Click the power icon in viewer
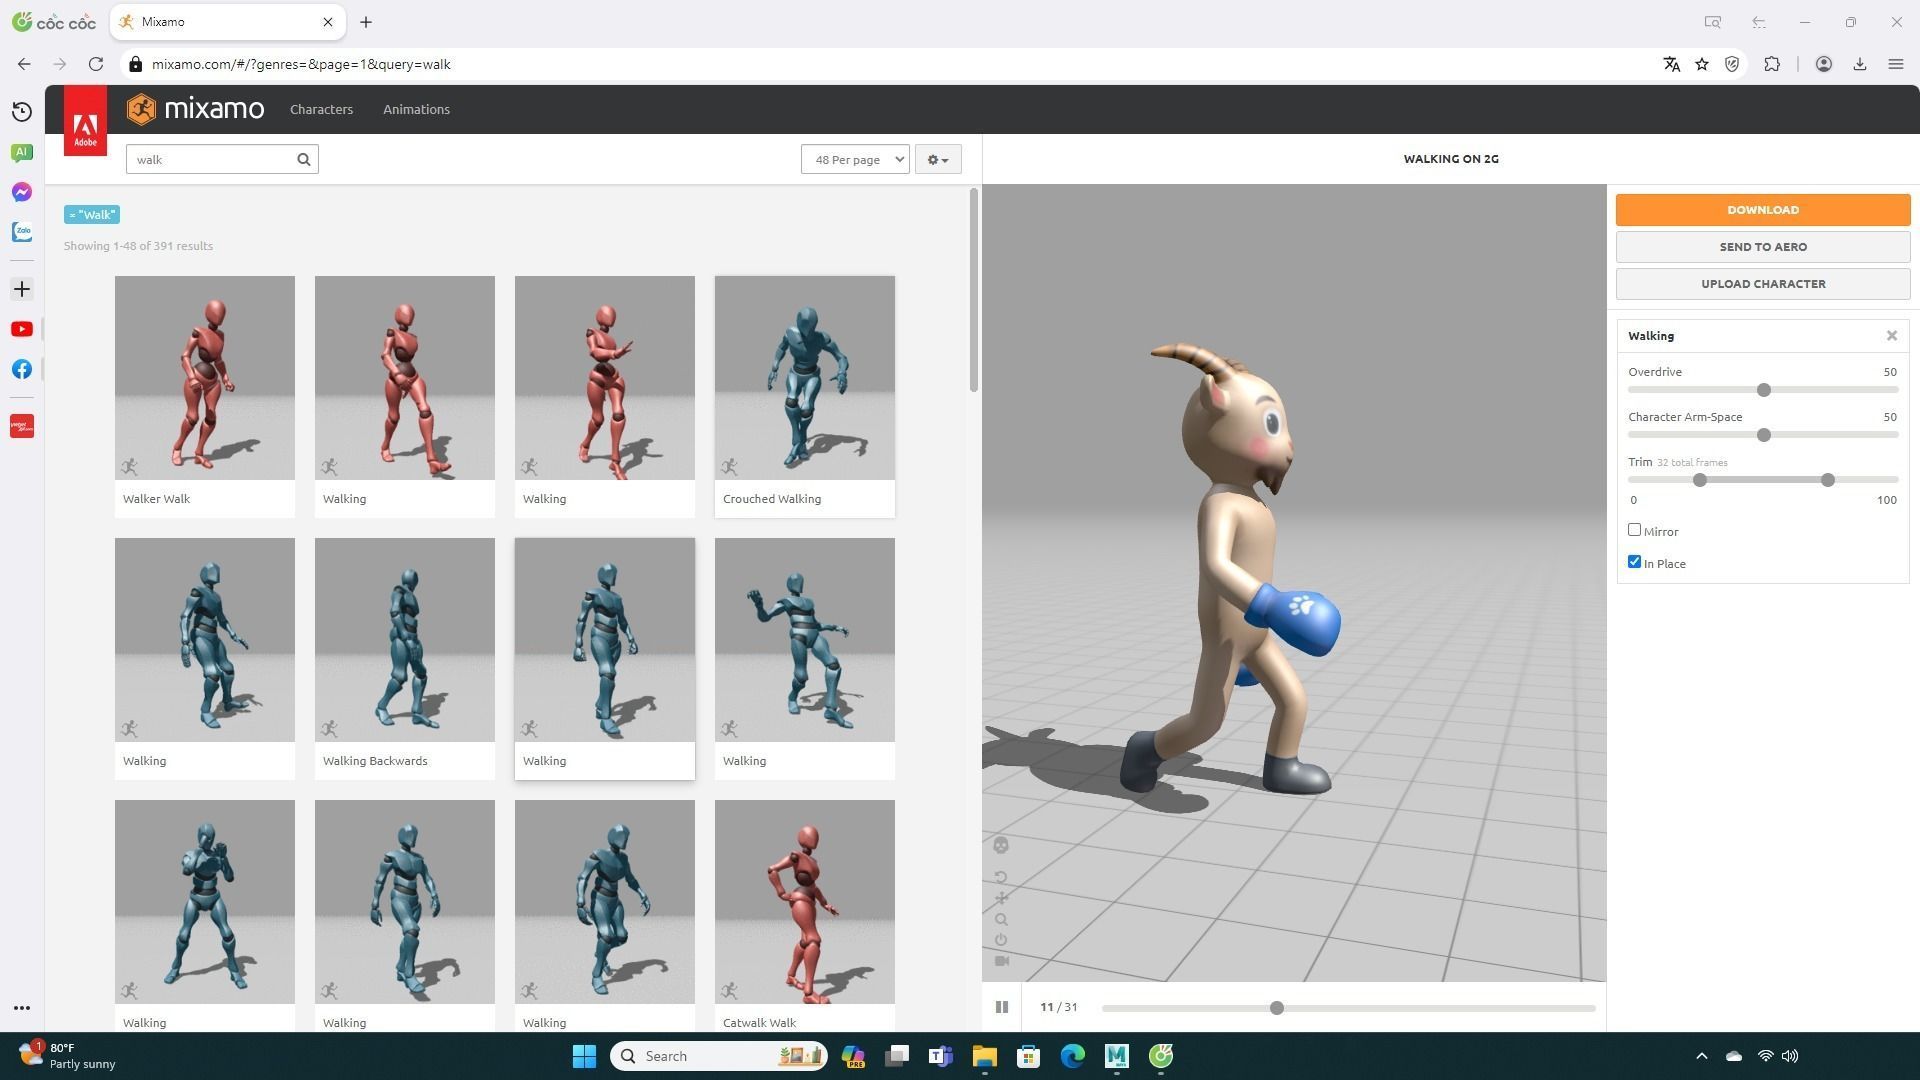Screen dimensions: 1920x1080 pos(1001,940)
